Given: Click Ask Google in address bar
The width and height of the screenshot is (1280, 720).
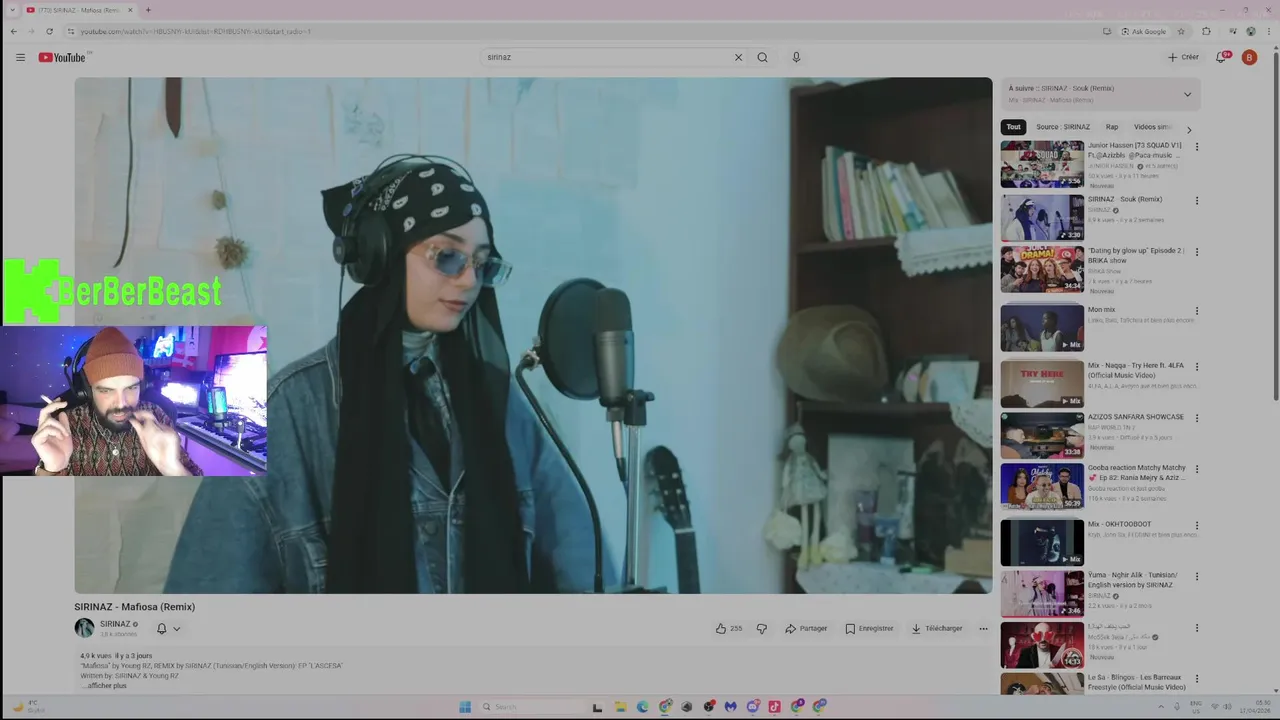Looking at the screenshot, I should 1143,31.
